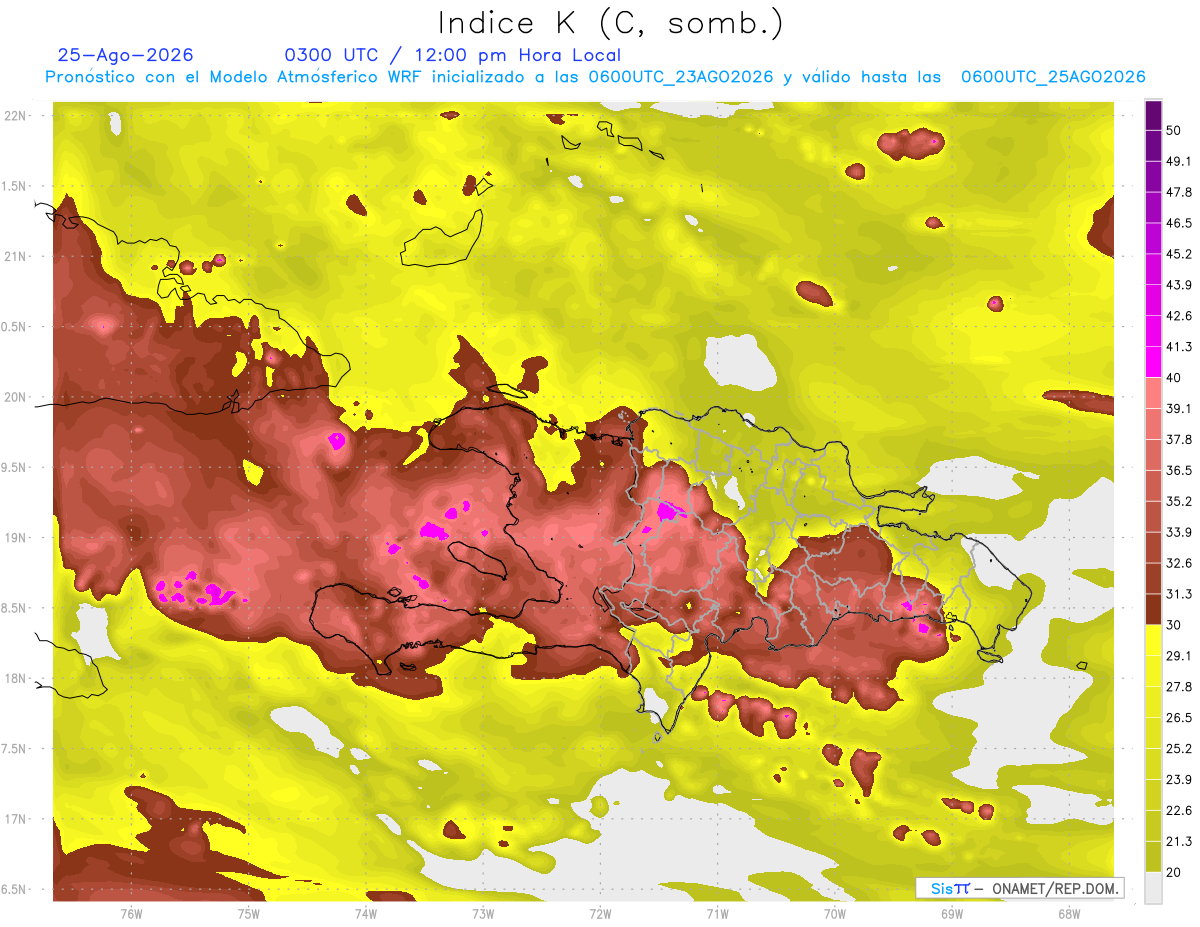Click the '45.2' colorbar label
The height and width of the screenshot is (927, 1200).
1178,254
